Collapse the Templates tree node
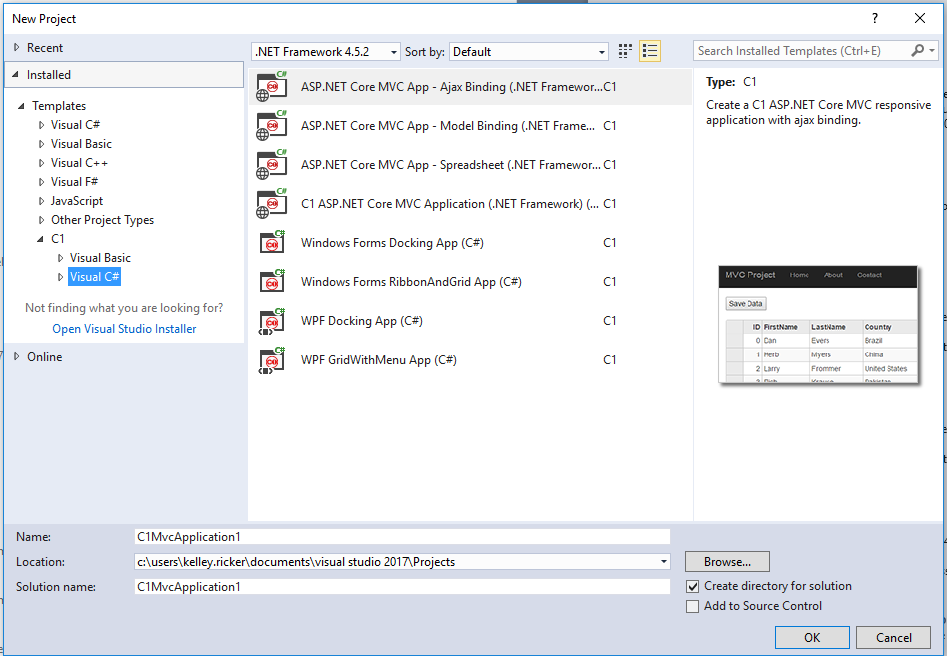 point(21,106)
